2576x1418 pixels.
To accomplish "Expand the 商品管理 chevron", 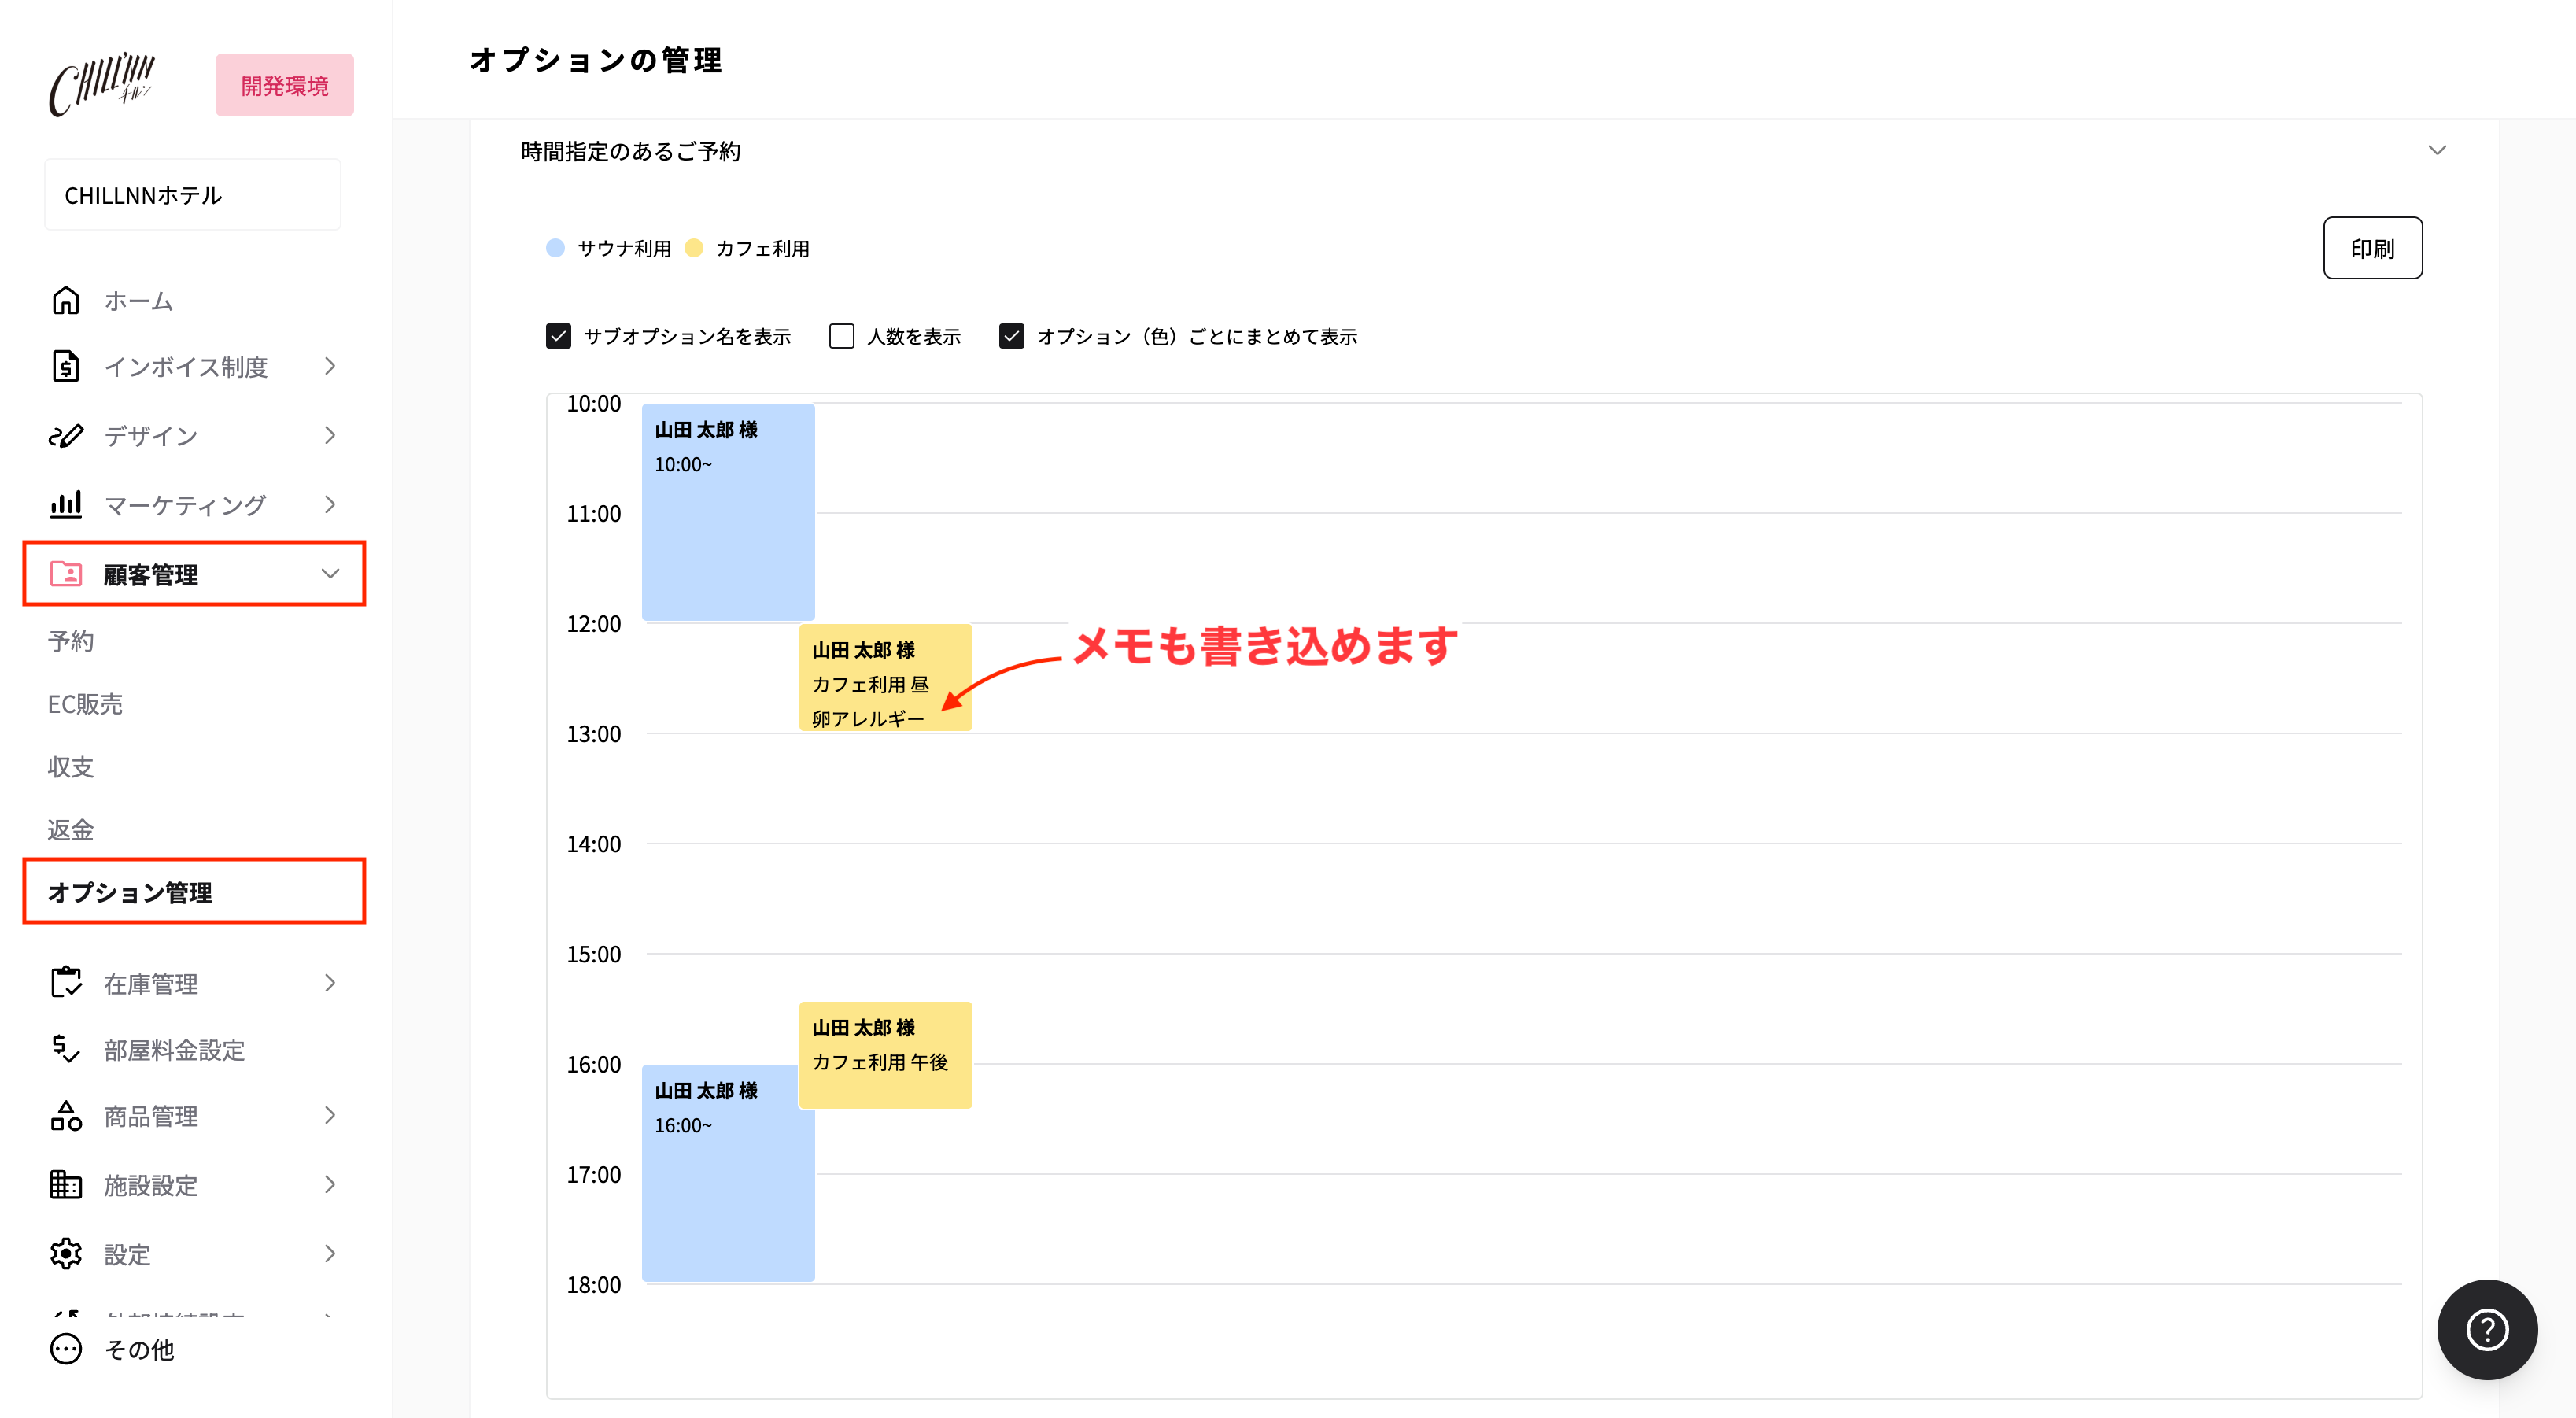I will [x=330, y=1115].
